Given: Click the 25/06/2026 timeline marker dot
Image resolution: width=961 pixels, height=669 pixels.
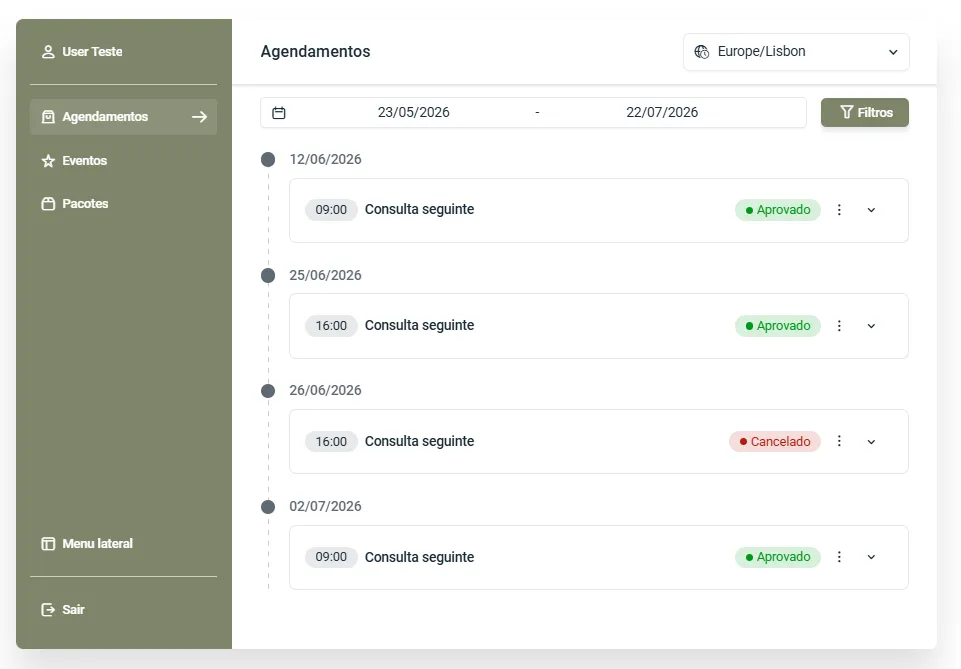Looking at the screenshot, I should (268, 276).
